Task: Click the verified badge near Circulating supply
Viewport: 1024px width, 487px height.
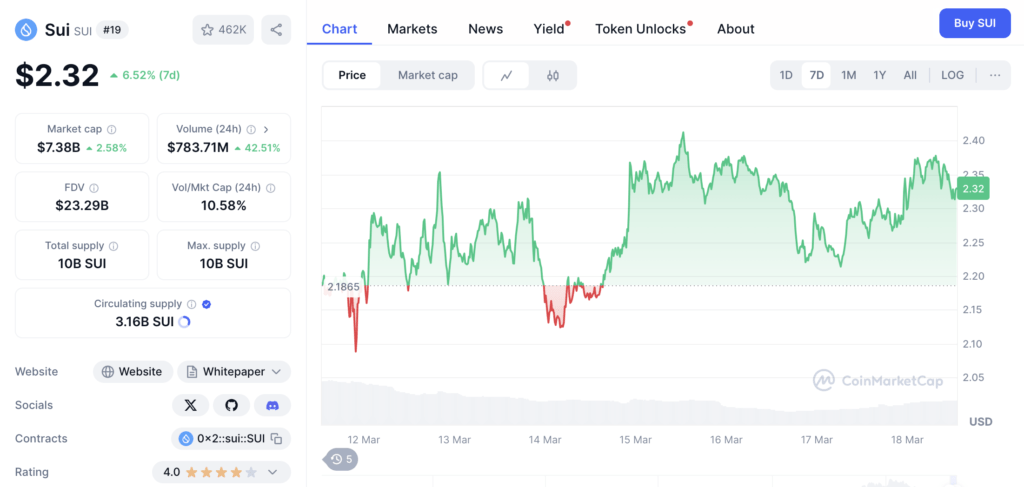Action: [x=206, y=304]
